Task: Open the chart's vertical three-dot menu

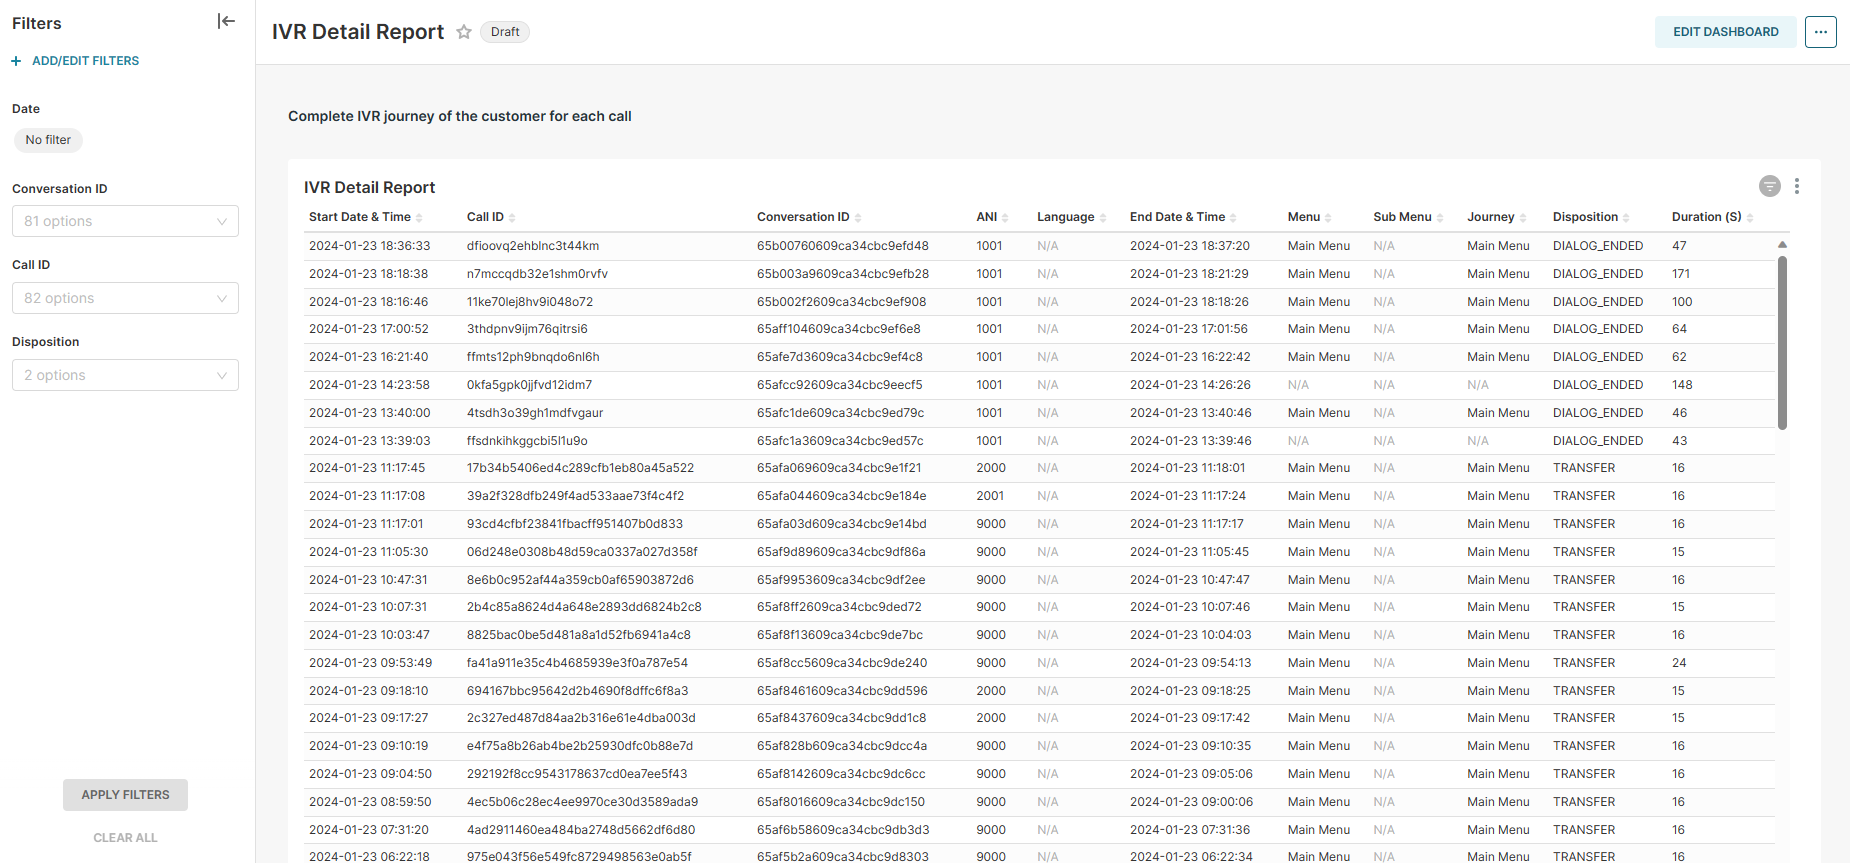Action: point(1797,186)
